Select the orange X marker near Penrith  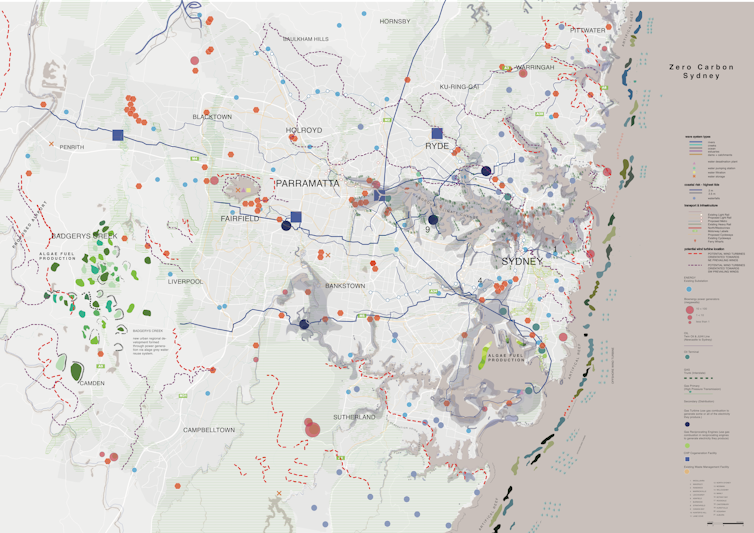tap(51, 145)
